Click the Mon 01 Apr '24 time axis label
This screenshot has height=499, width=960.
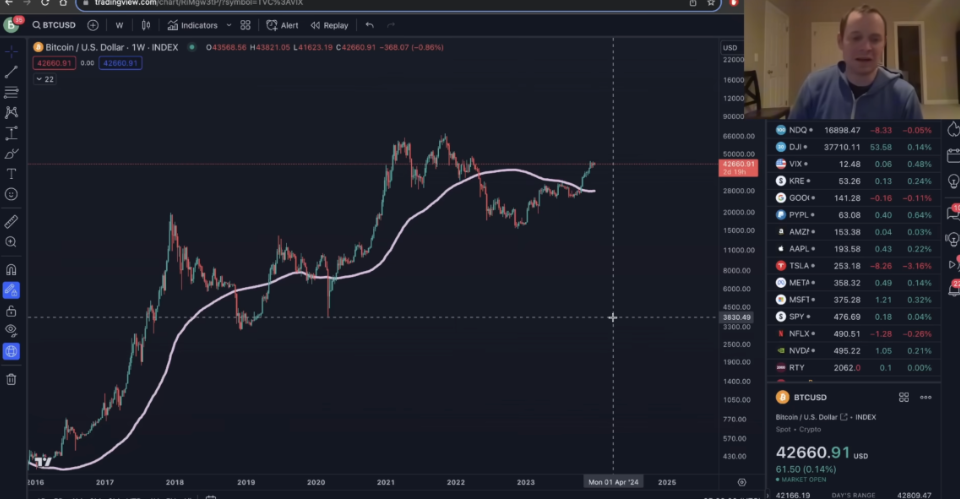coord(613,482)
